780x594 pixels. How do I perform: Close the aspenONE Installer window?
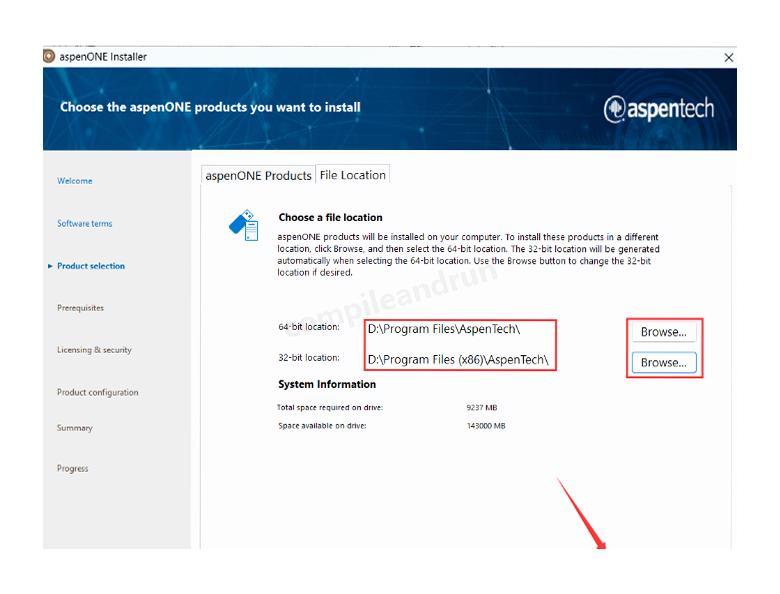point(729,58)
